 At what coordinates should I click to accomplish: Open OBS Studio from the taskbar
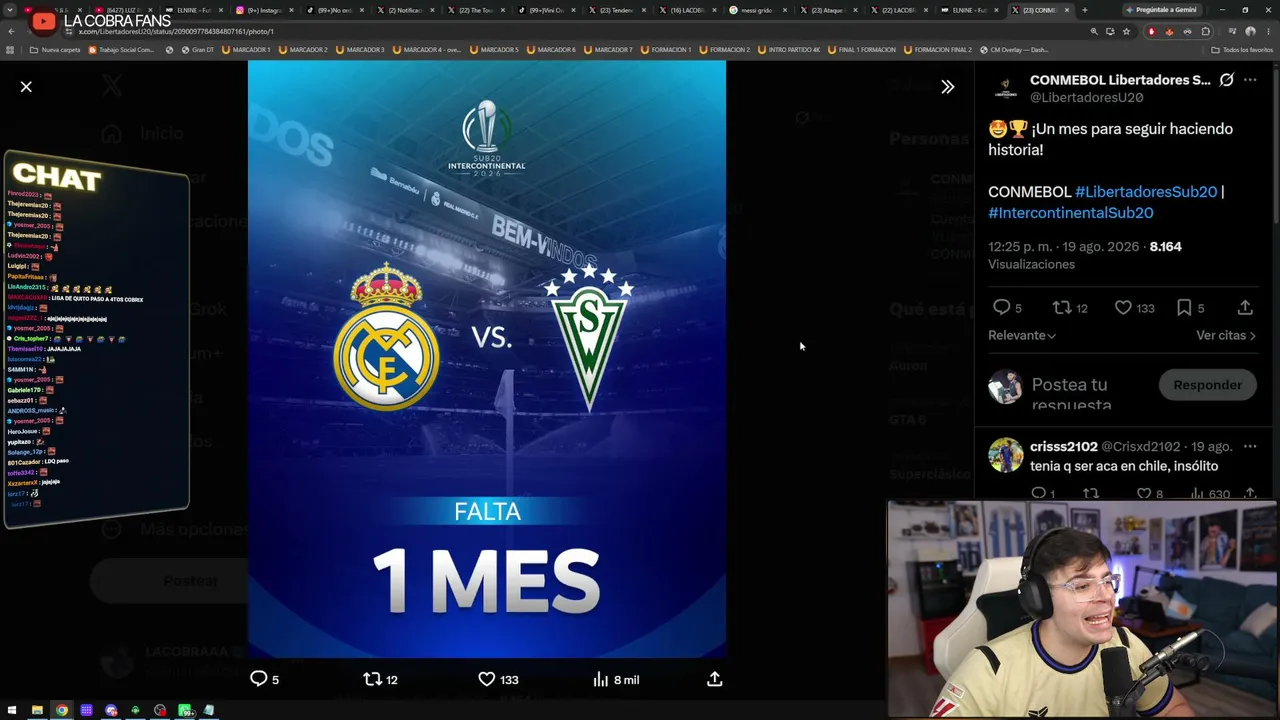click(x=160, y=710)
